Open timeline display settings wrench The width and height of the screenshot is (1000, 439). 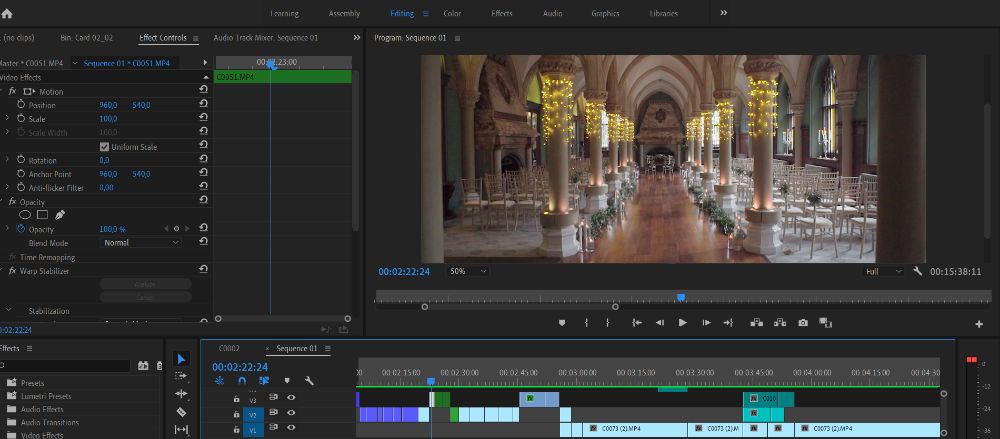309,381
